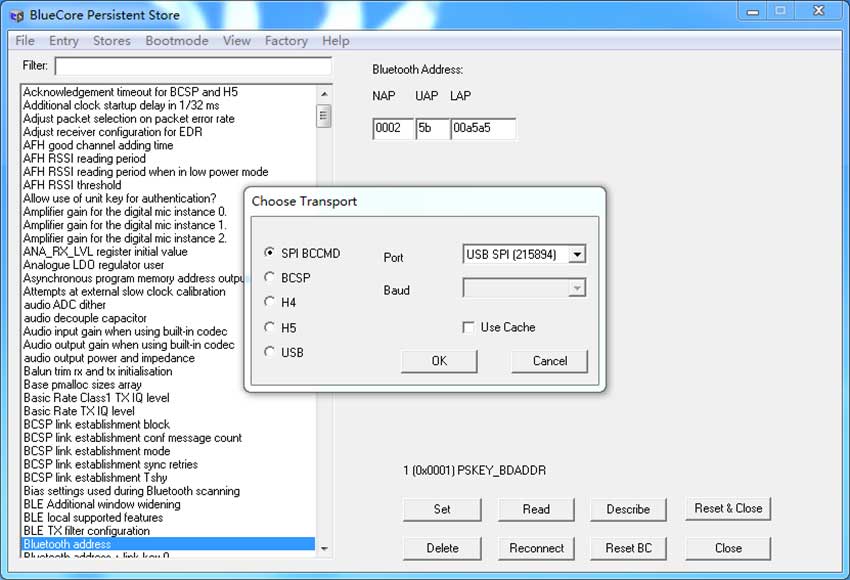Click the Close button next to Reset BC
This screenshot has height=580, width=850.
[x=728, y=548]
